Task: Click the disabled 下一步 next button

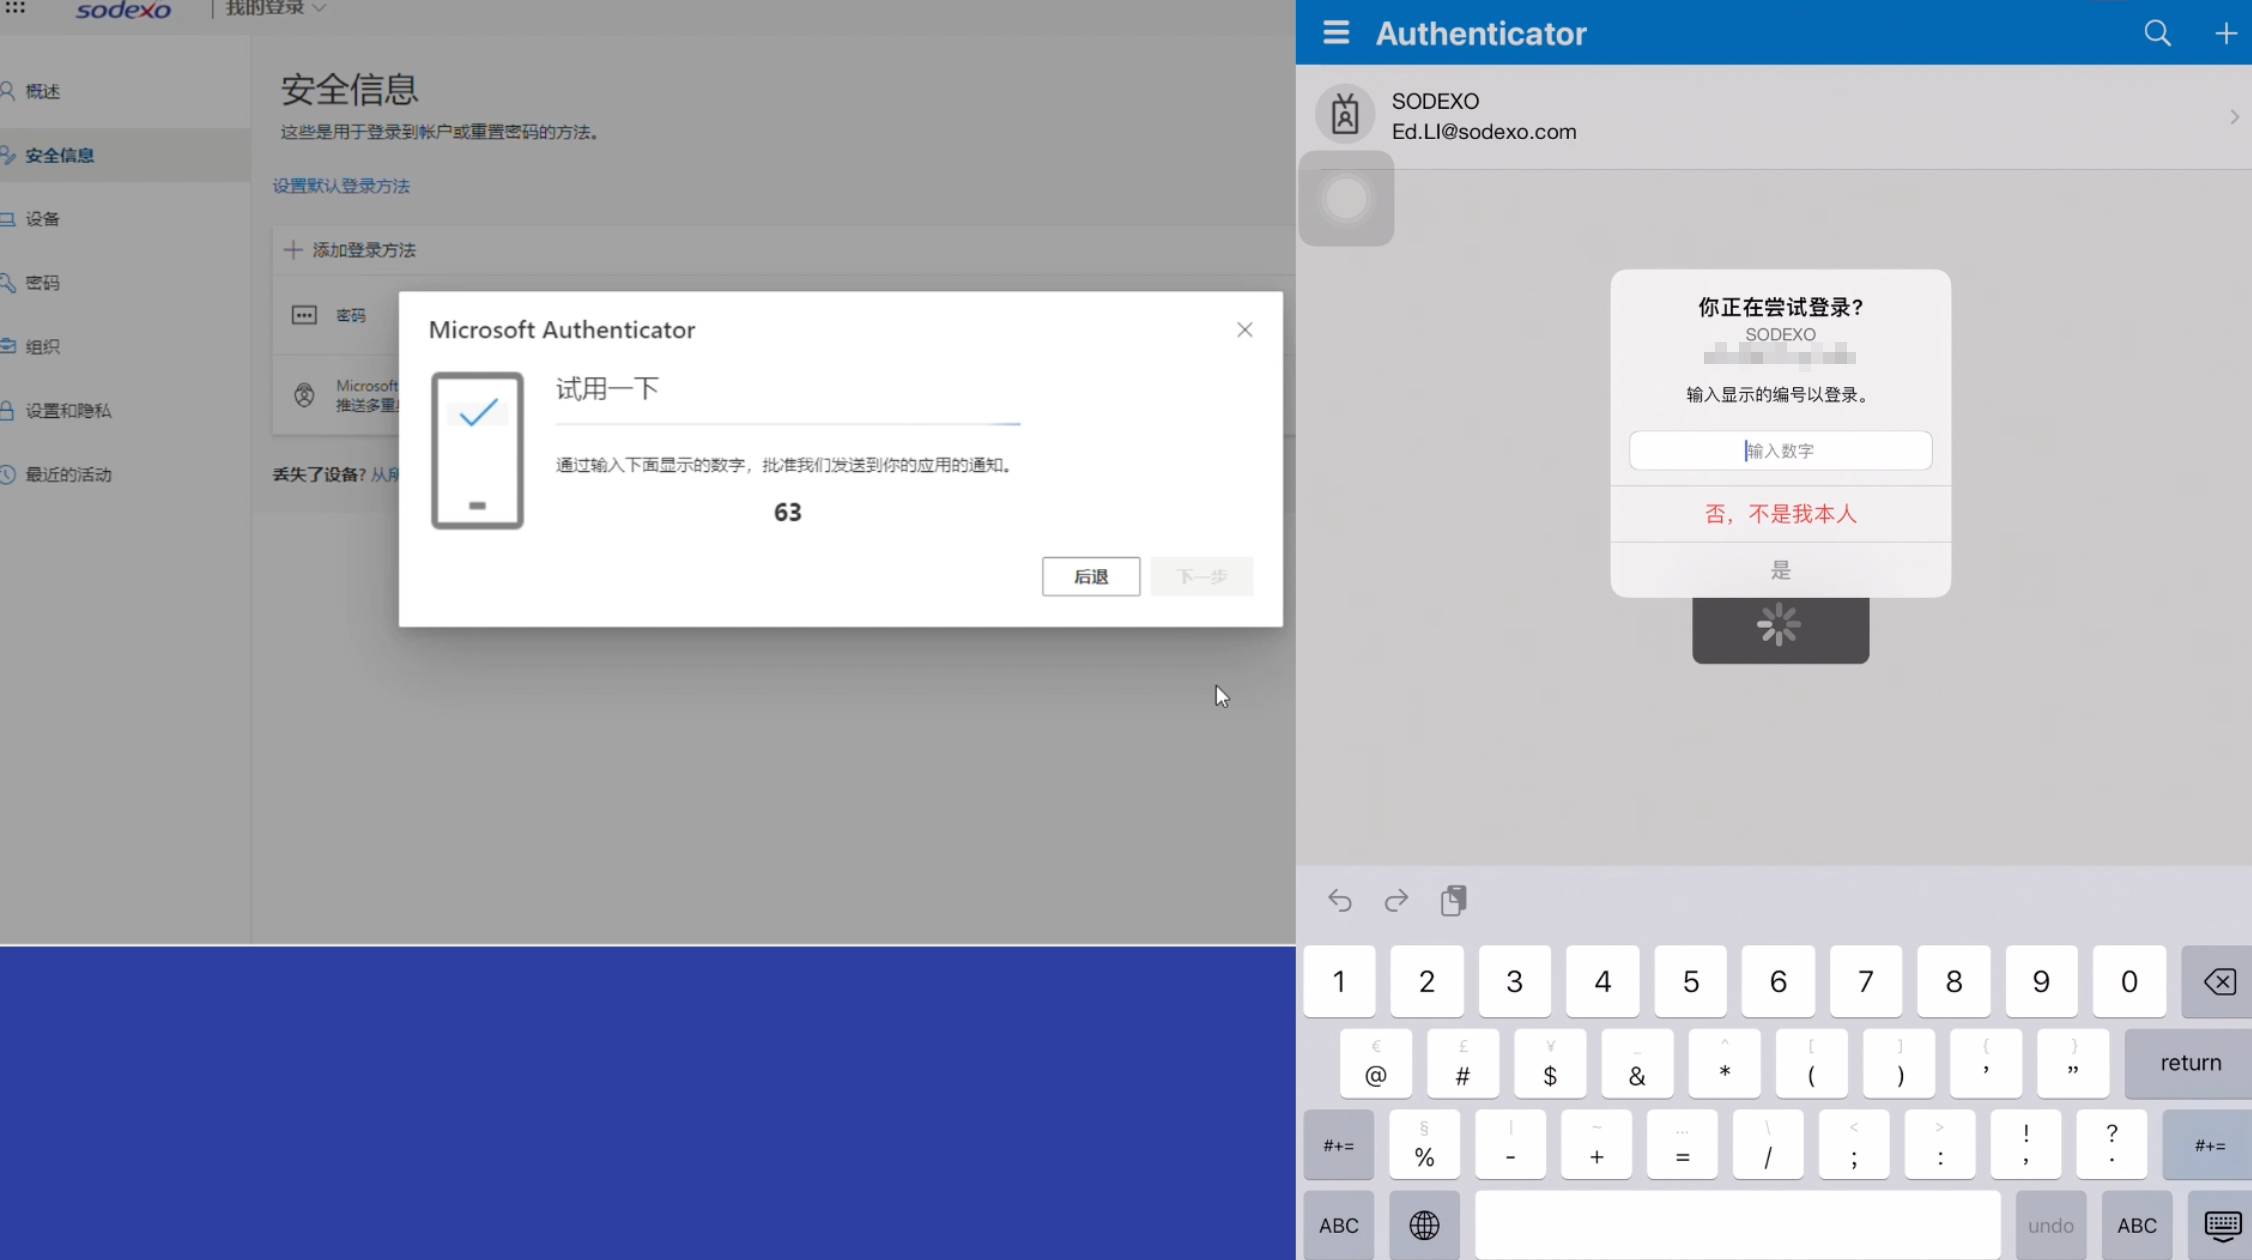Action: [x=1201, y=576]
